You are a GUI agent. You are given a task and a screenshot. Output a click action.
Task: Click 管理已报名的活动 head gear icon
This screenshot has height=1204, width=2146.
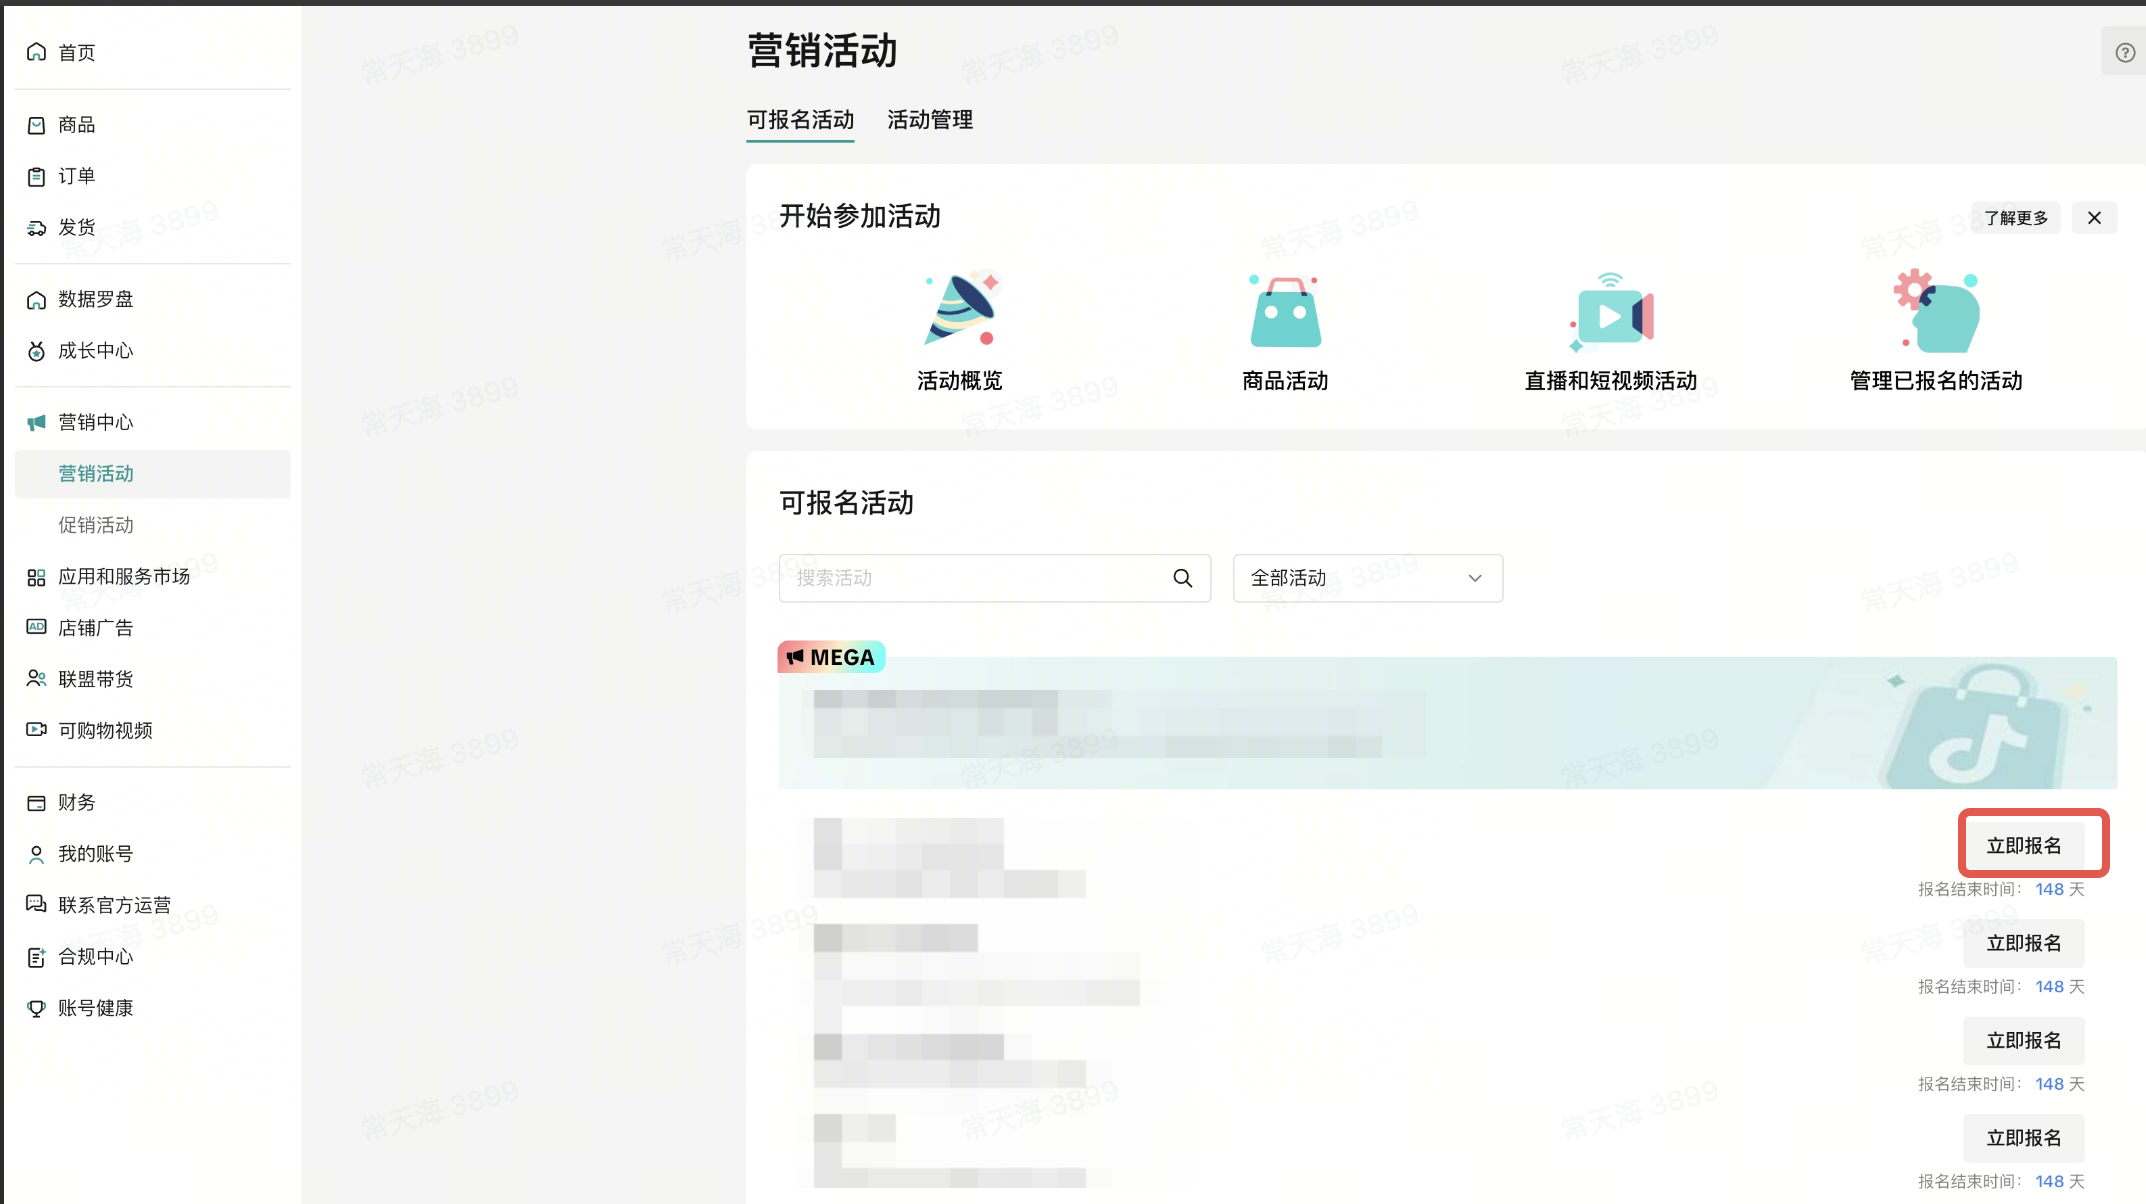[1936, 311]
